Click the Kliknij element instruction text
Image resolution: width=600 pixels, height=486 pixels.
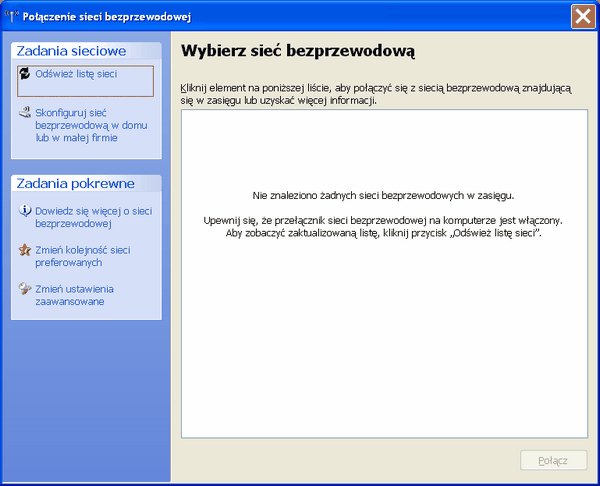375,94
